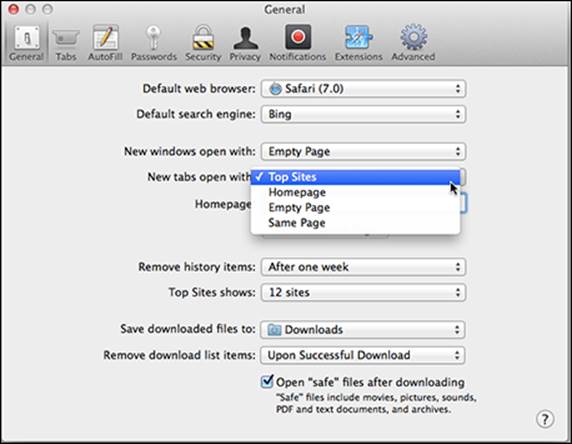Open the Privacy preferences pane
Image resolution: width=572 pixels, height=444 pixels.
(245, 43)
